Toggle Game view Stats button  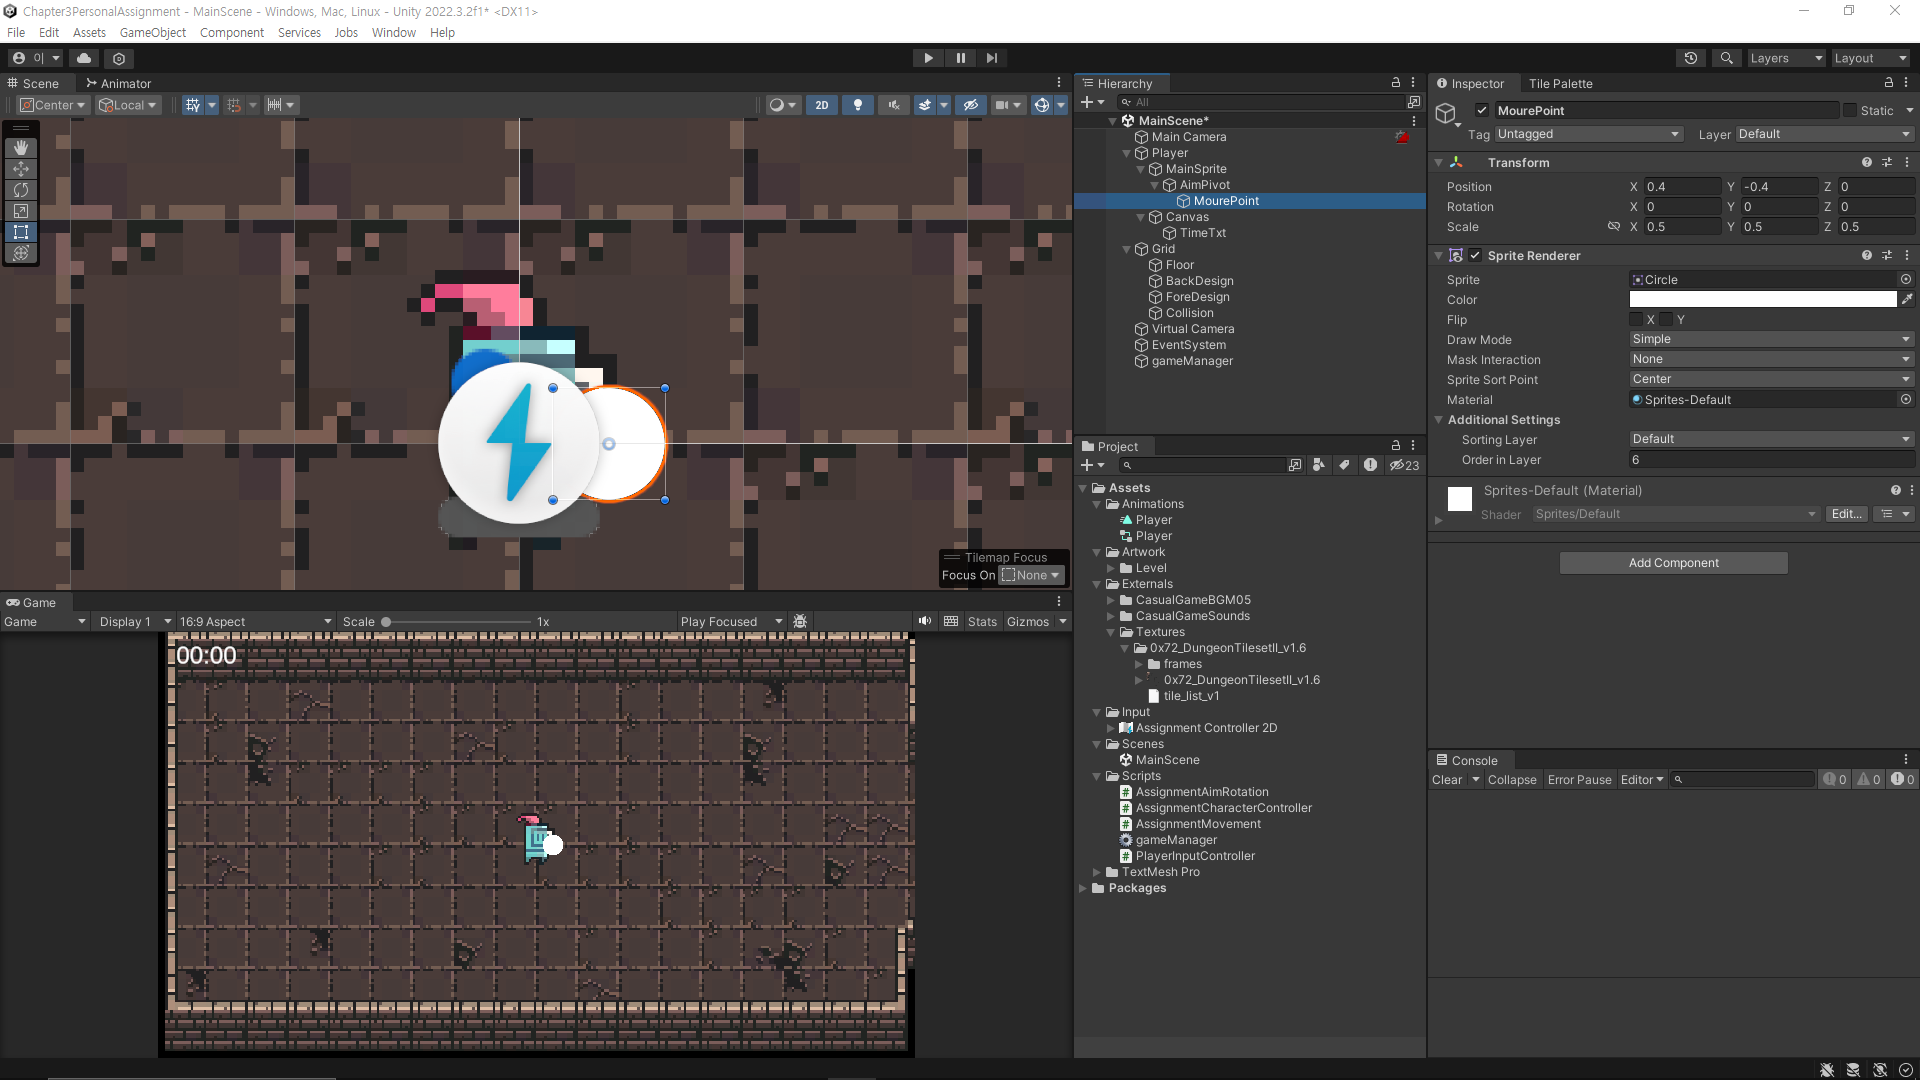tap(982, 622)
